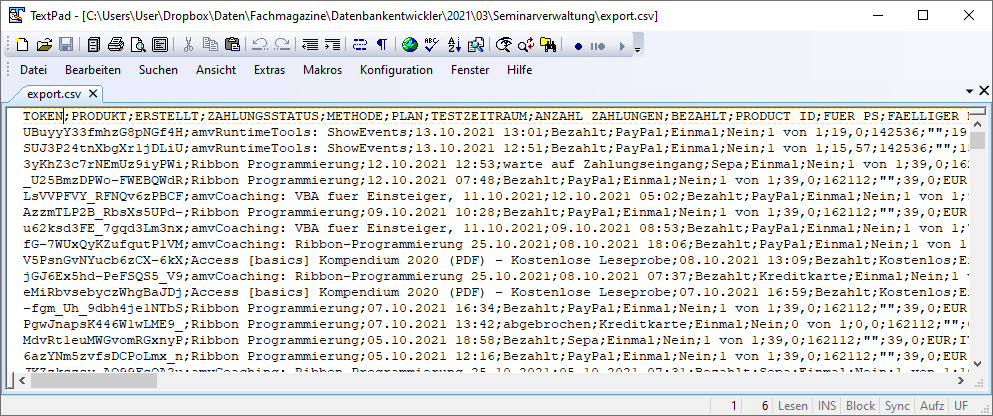The width and height of the screenshot is (993, 416).
Task: Expand the toolbar overflow options arrow
Action: pyautogui.click(x=637, y=48)
